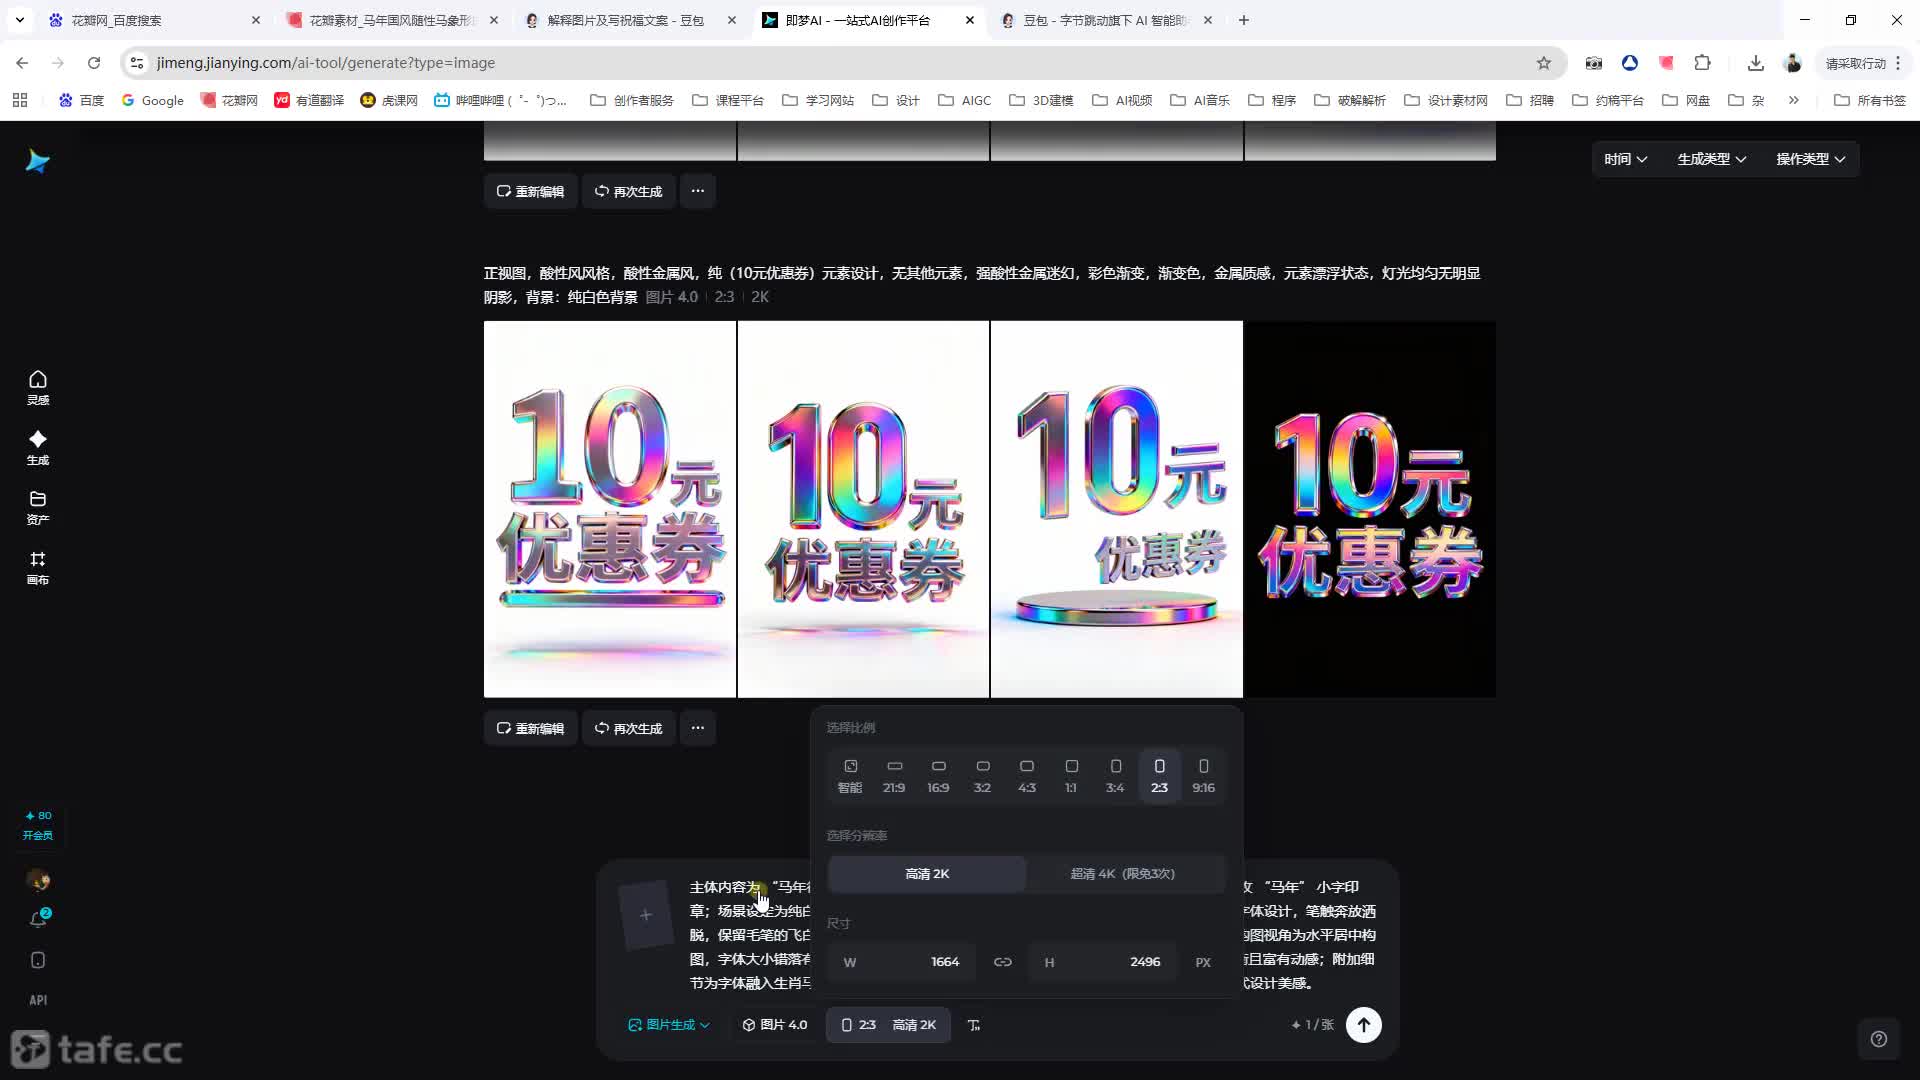
Task: Select the 生成 generate icon in sidebar
Action: coord(38,447)
